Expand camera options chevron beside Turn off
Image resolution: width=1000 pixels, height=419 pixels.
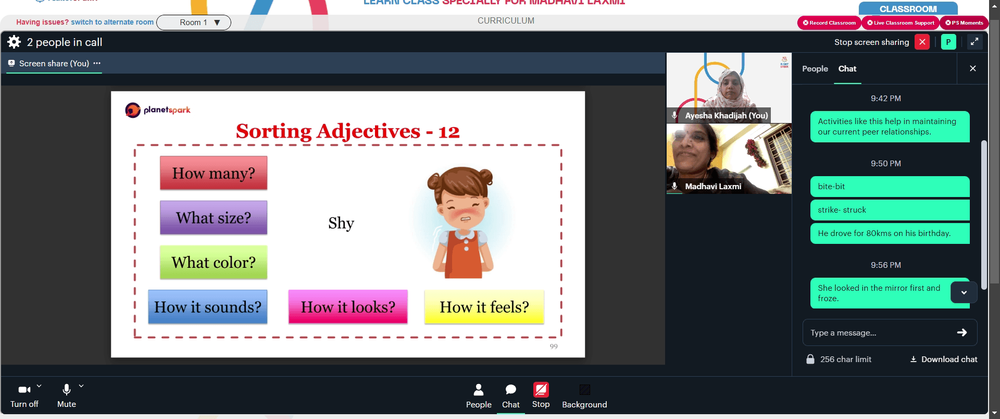pos(39,386)
